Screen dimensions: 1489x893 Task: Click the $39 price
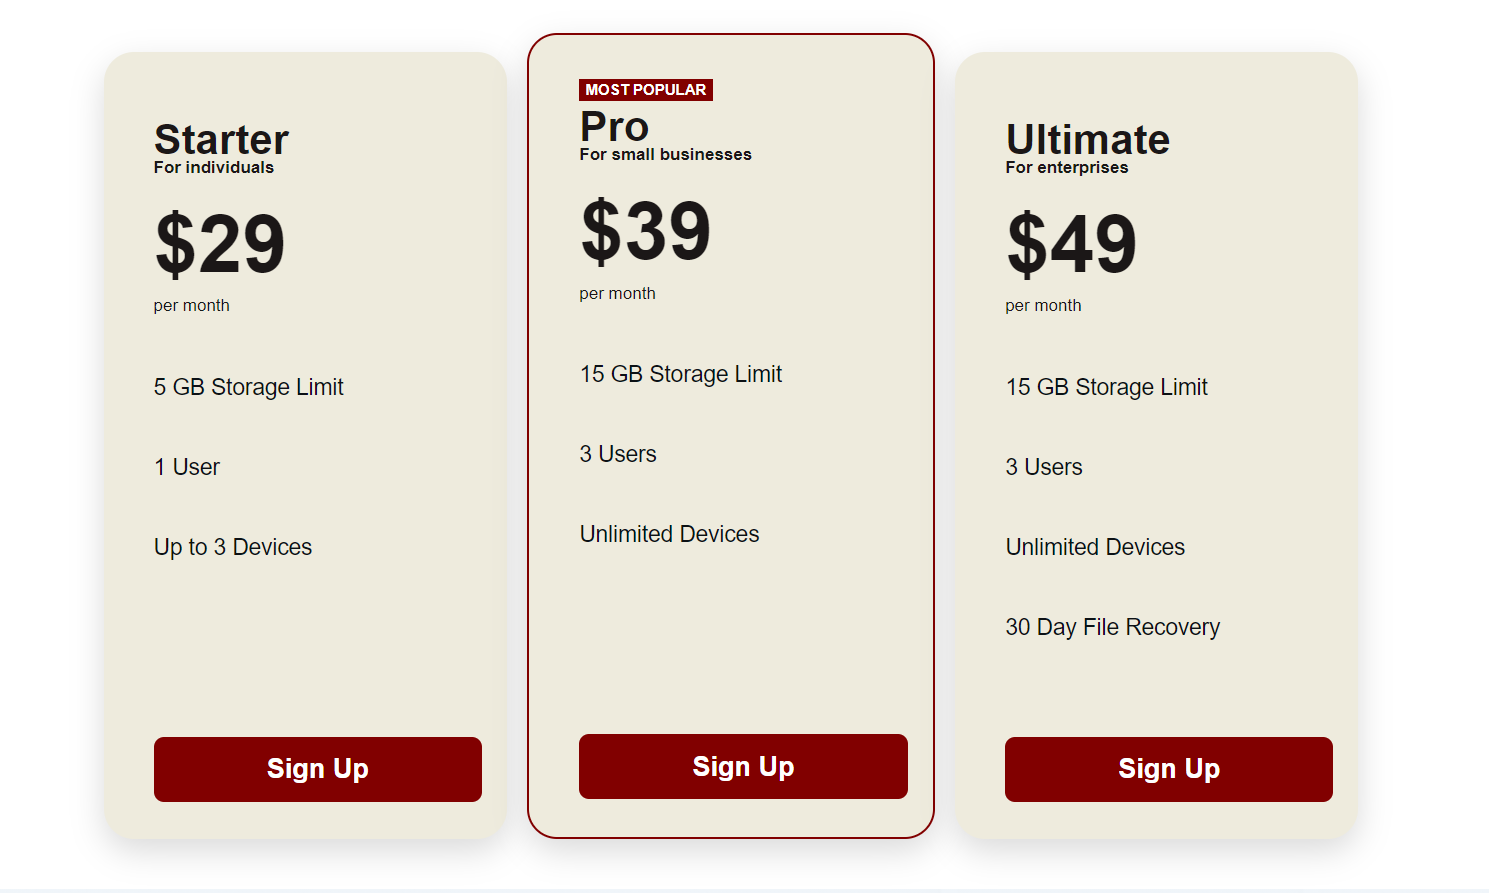click(x=646, y=231)
